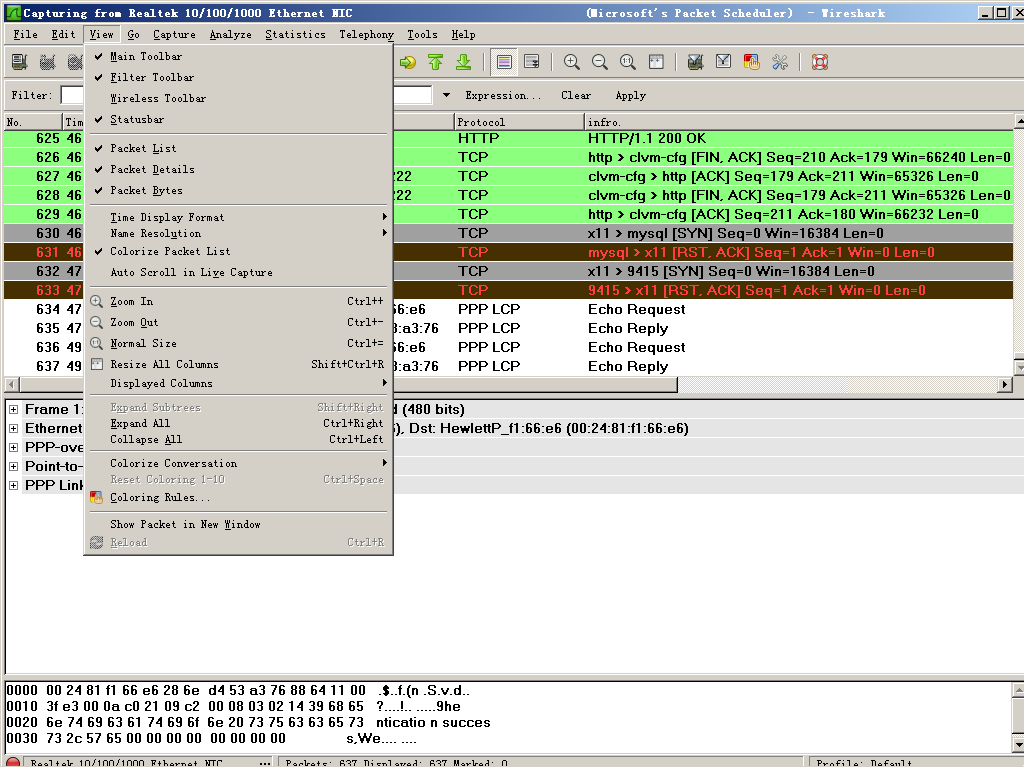
Task: Uncheck Packet Bytes in View menu
Action: click(x=238, y=190)
